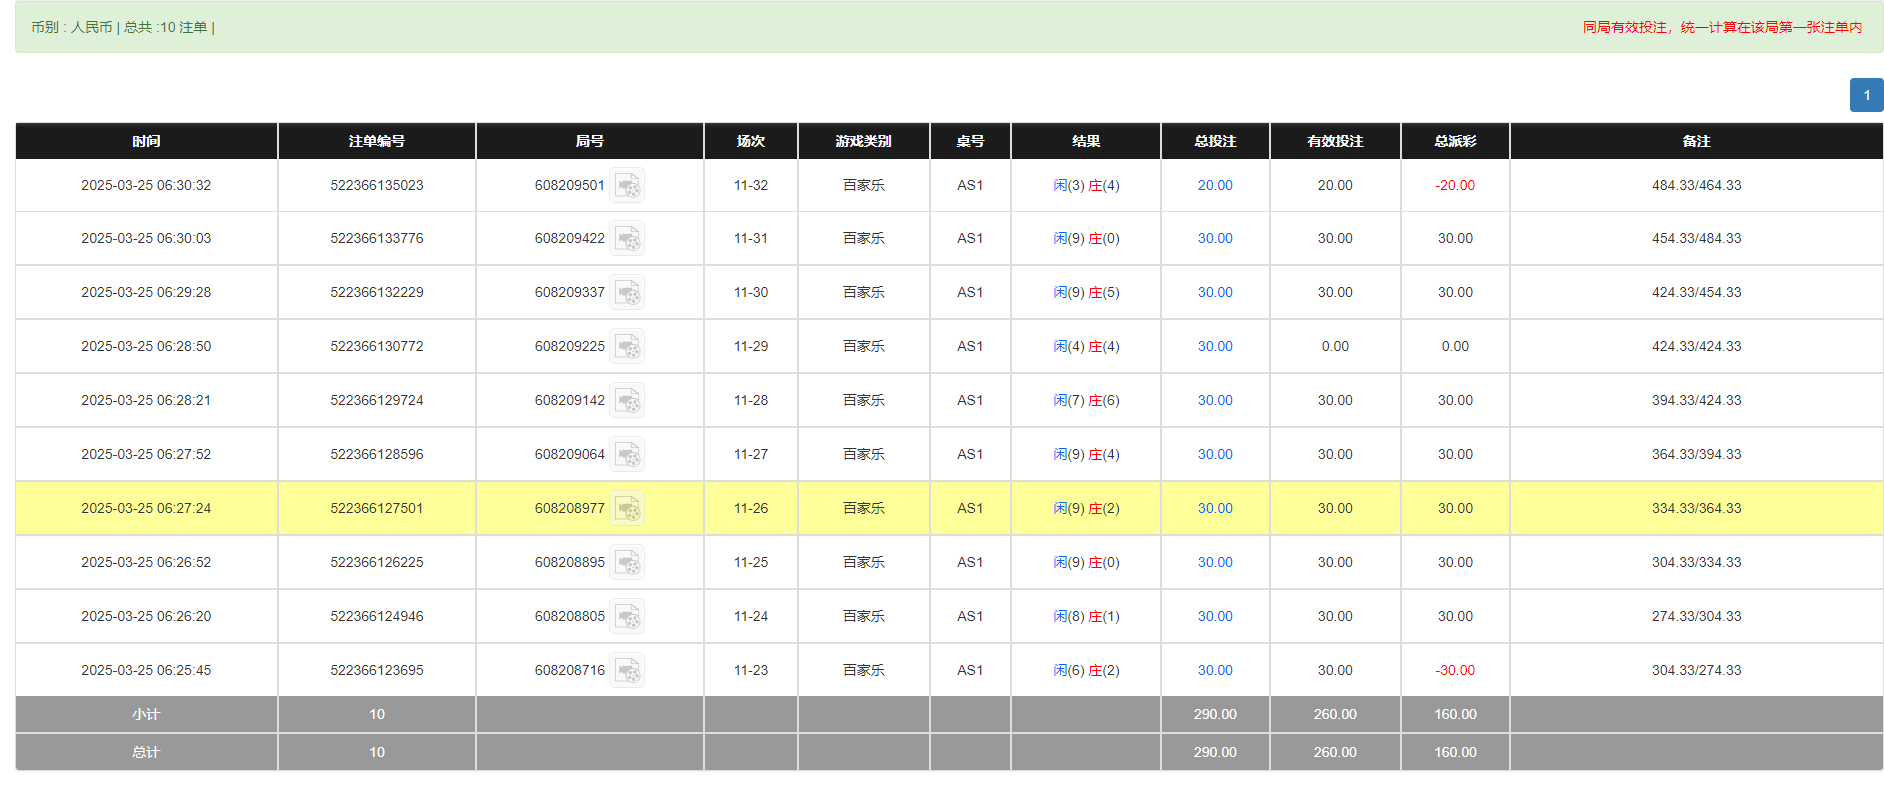Click the replay icon for round 608209337
1884x788 pixels.
[x=627, y=293]
